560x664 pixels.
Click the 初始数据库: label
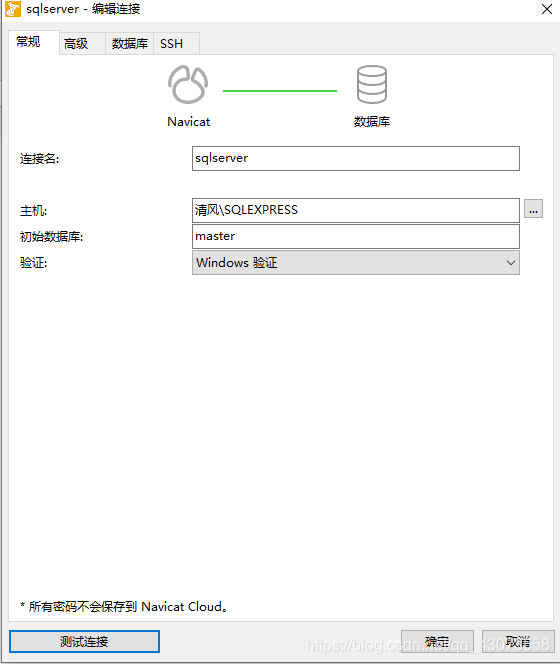51,237
